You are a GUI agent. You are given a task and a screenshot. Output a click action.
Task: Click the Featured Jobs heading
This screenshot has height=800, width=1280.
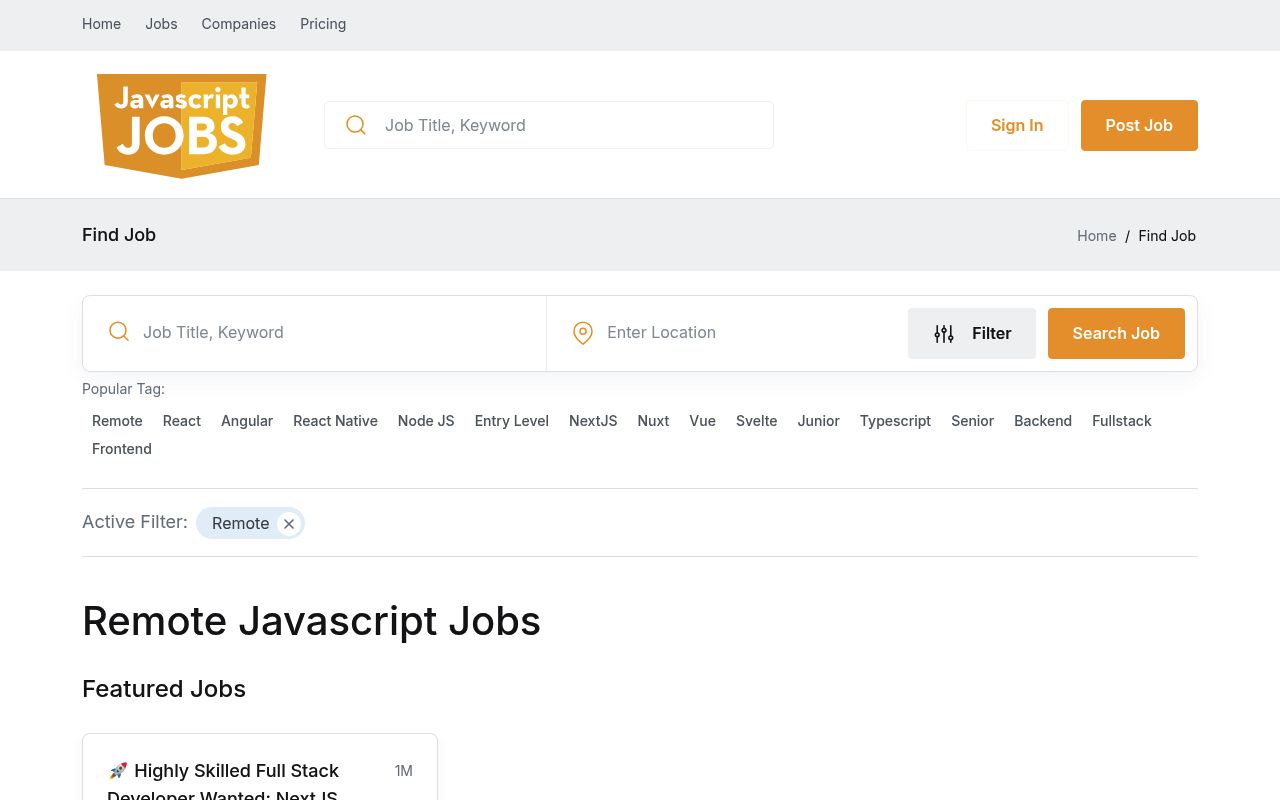[164, 689]
